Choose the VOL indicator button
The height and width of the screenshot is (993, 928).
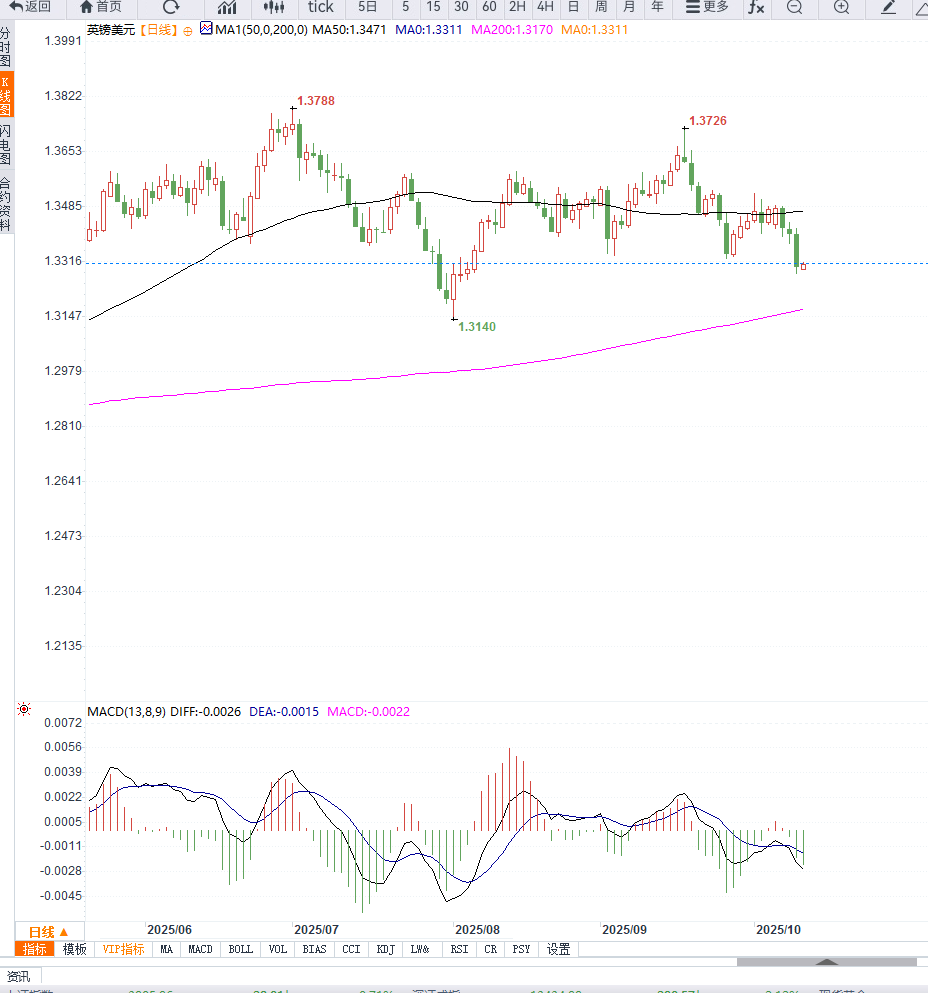coord(277,949)
